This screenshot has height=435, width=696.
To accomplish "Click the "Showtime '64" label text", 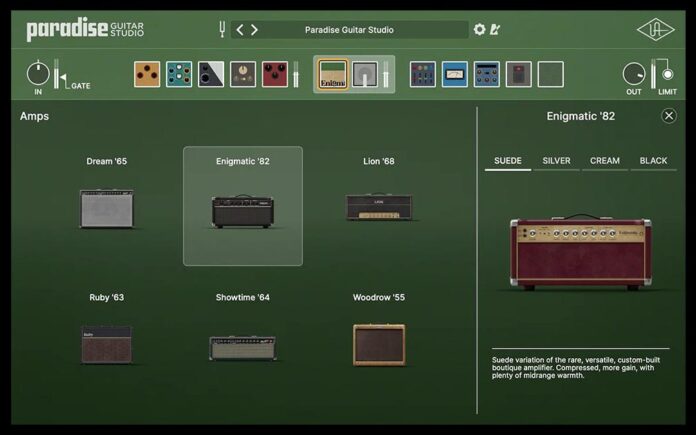I will pos(243,297).
